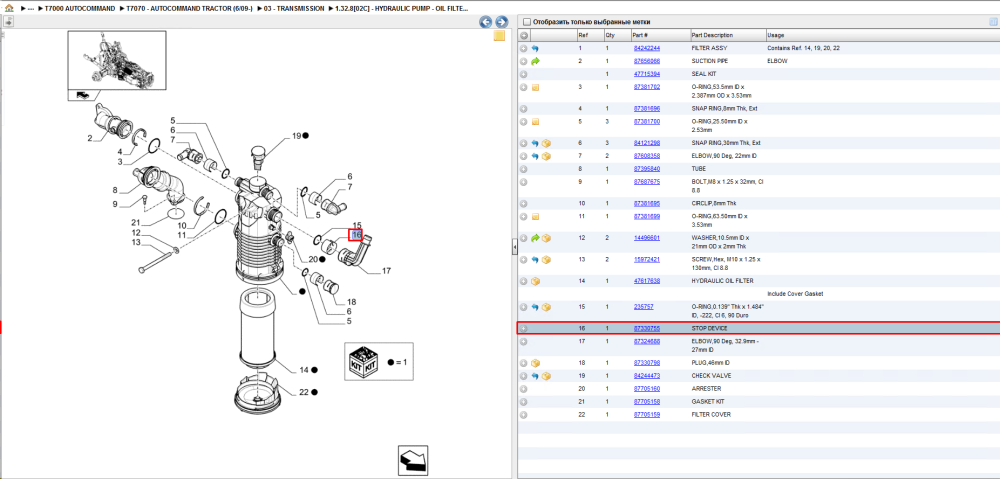Click callout number 13 in the diagram
Screen dimensions: 1000x479
(x=136, y=242)
